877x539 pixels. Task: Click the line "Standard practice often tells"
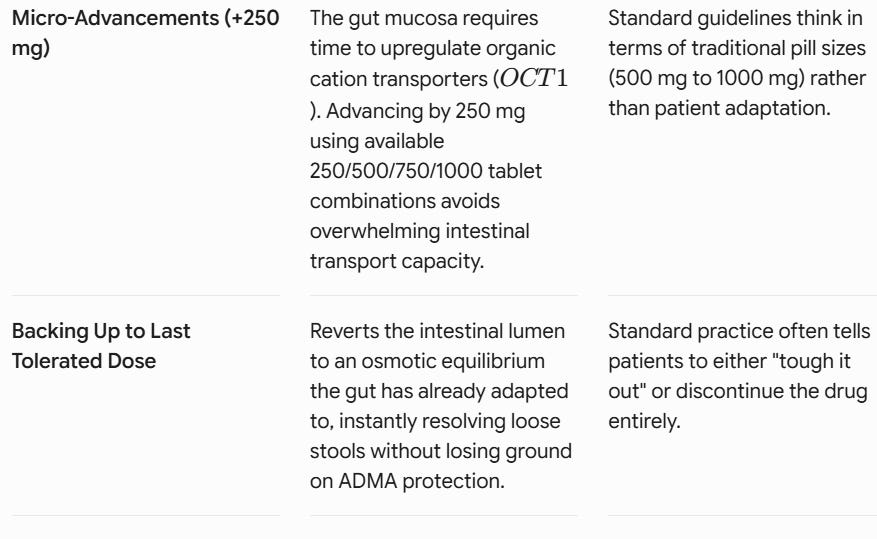click(739, 331)
